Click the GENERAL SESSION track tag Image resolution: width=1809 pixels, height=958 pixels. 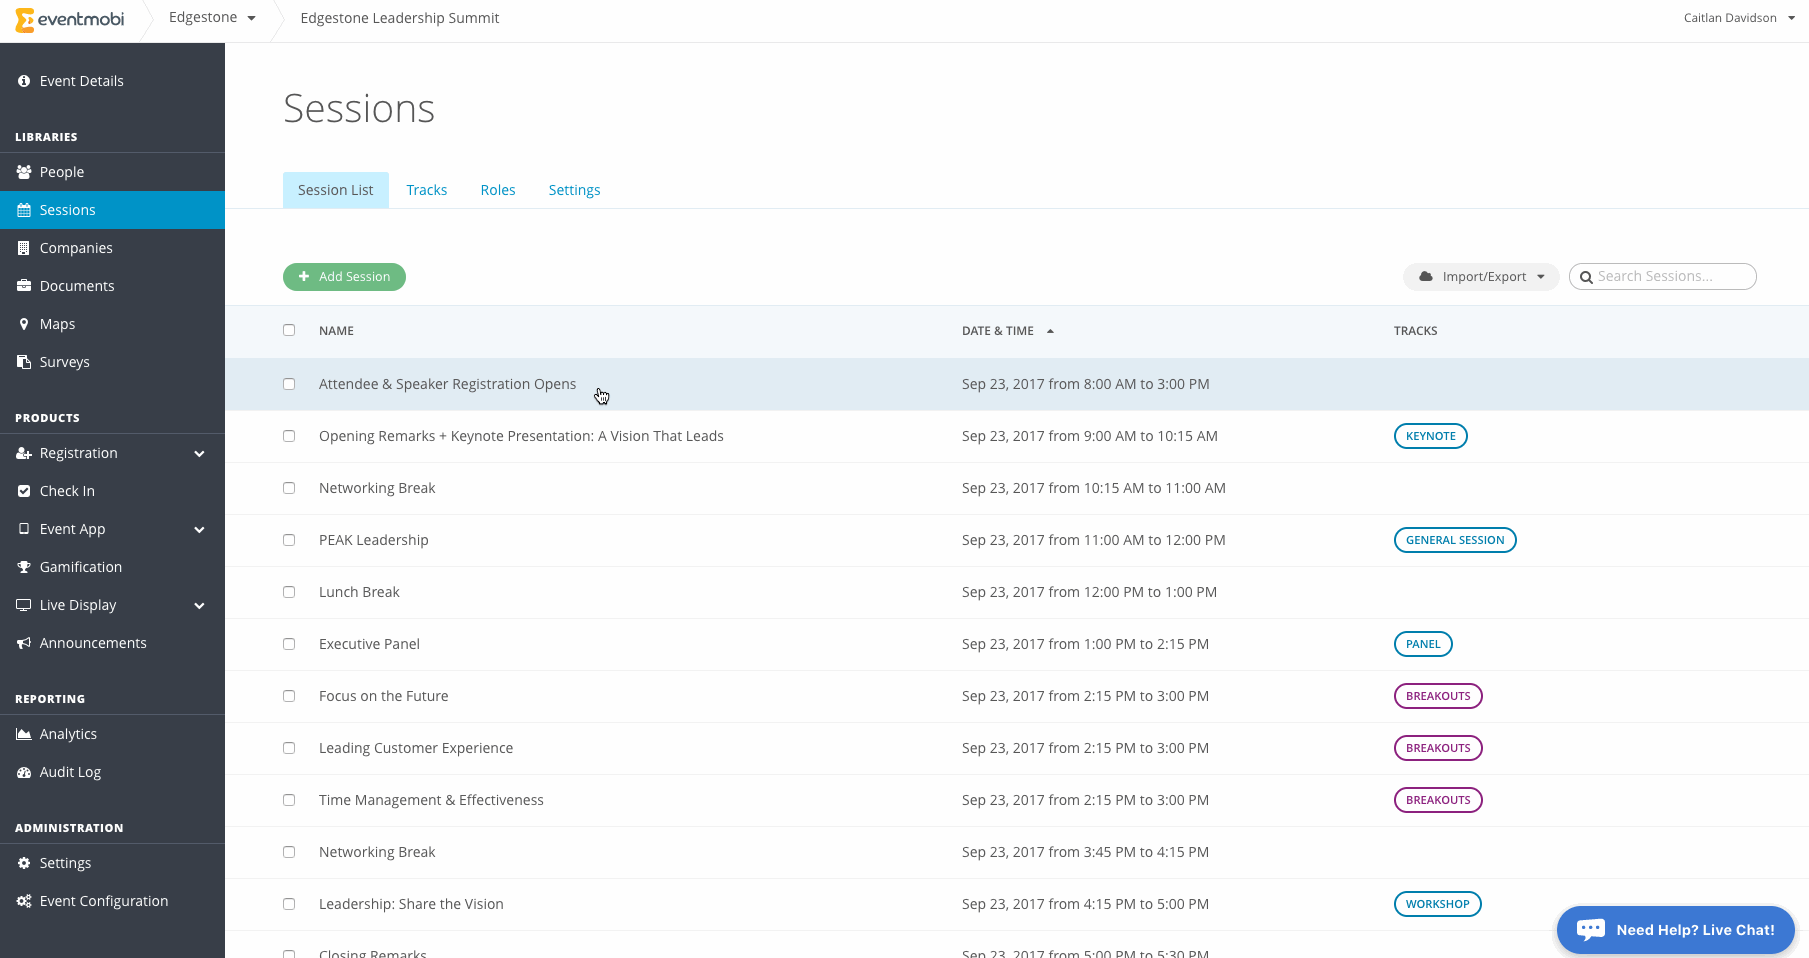pyautogui.click(x=1455, y=540)
